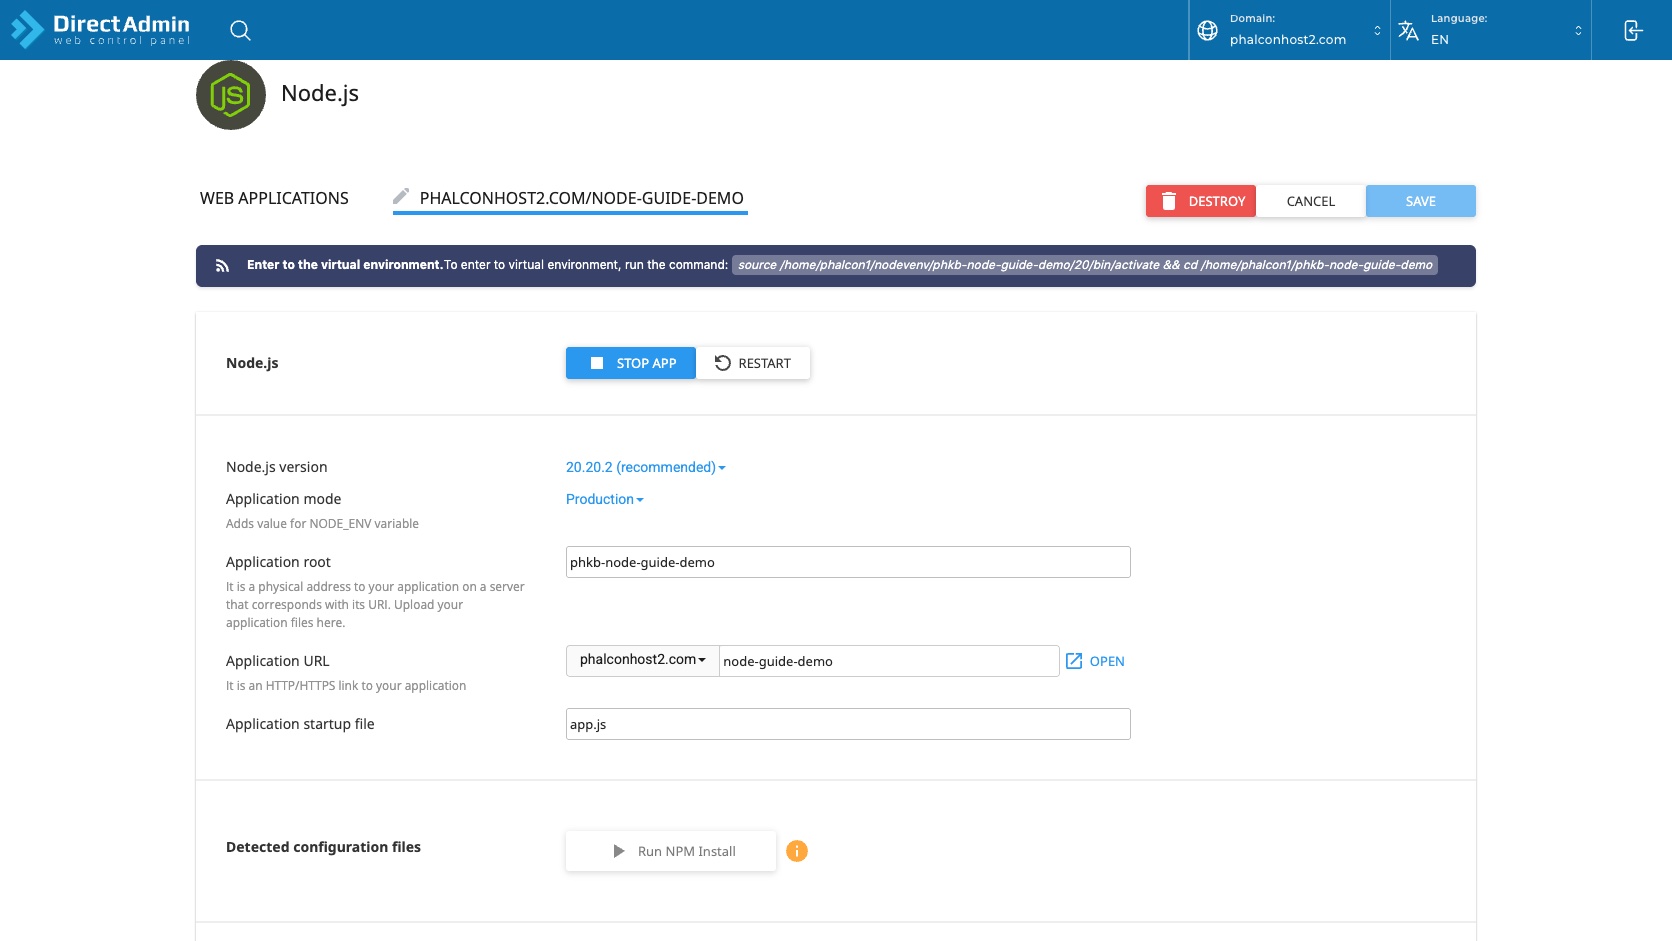Click the STOP APP button
The image size is (1672, 941).
pos(631,363)
